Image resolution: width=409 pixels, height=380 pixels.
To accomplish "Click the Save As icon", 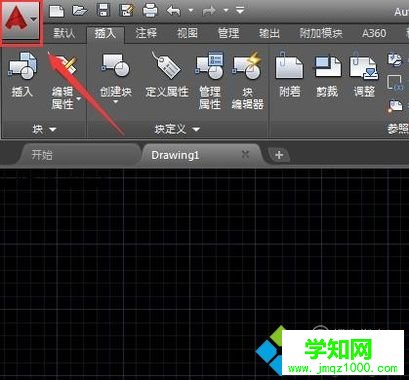I will pyautogui.click(x=127, y=11).
